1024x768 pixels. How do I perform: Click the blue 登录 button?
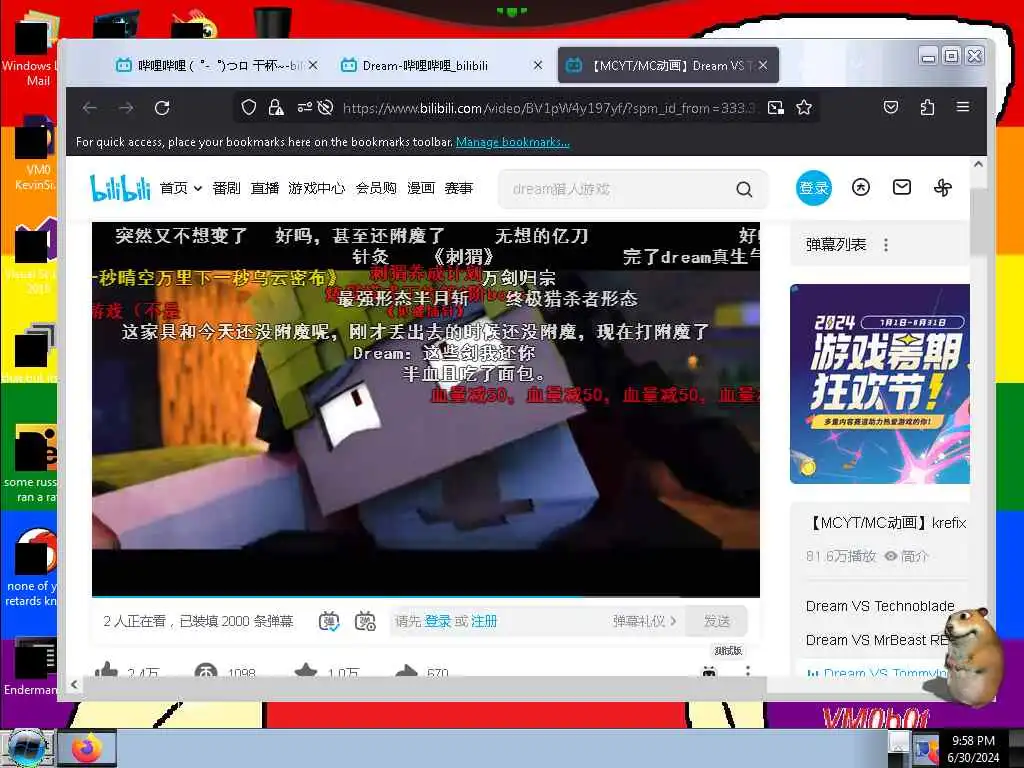coord(814,188)
